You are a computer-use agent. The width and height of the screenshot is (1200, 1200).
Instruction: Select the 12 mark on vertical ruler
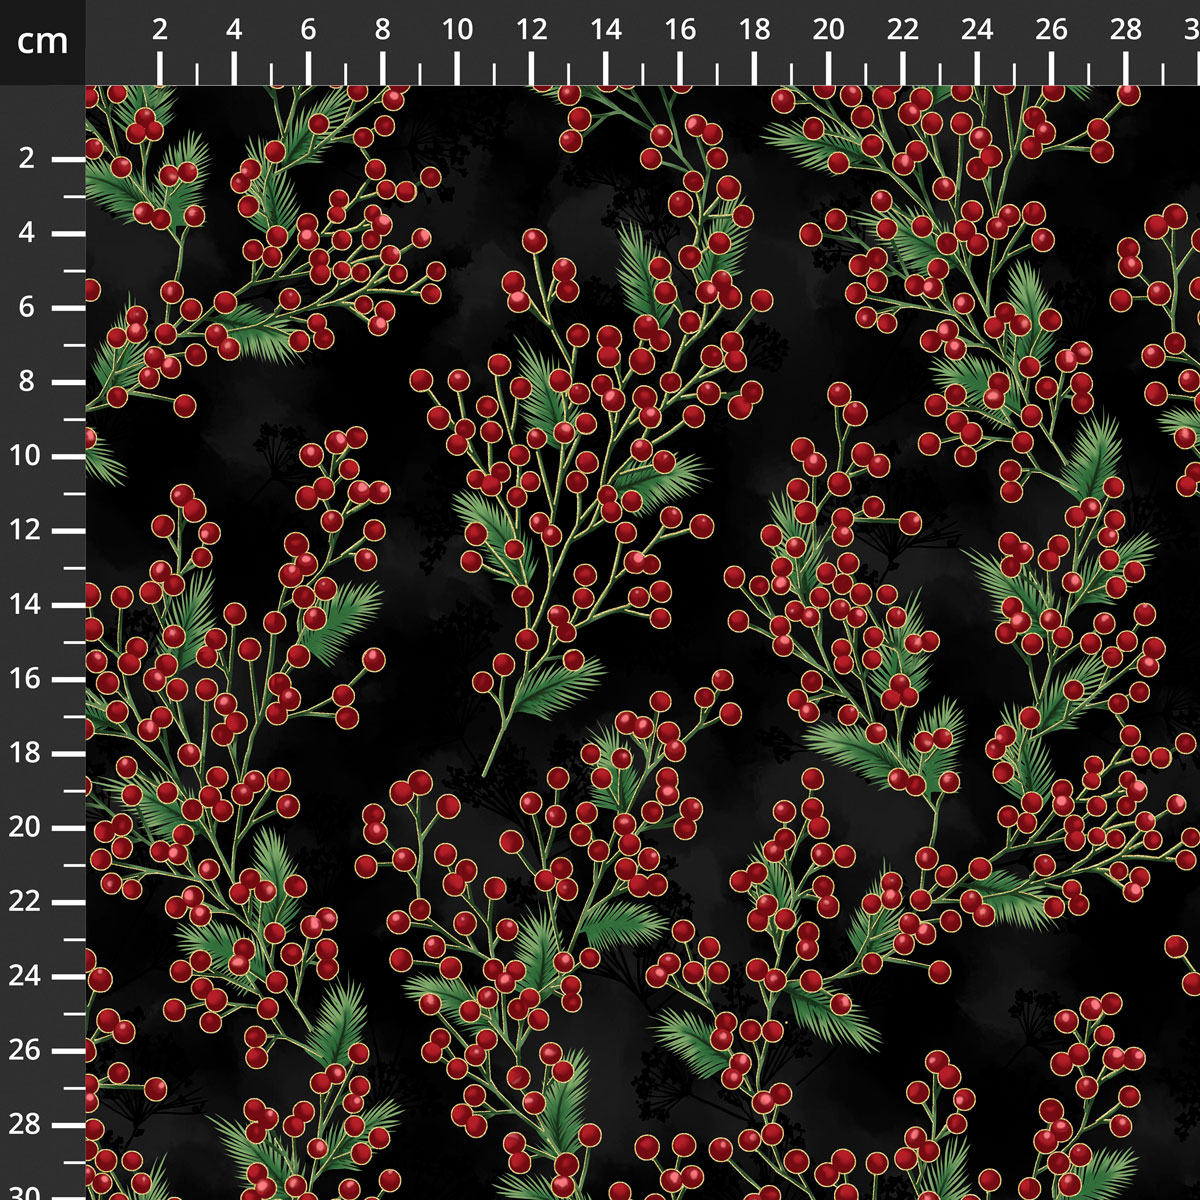(x=26, y=530)
